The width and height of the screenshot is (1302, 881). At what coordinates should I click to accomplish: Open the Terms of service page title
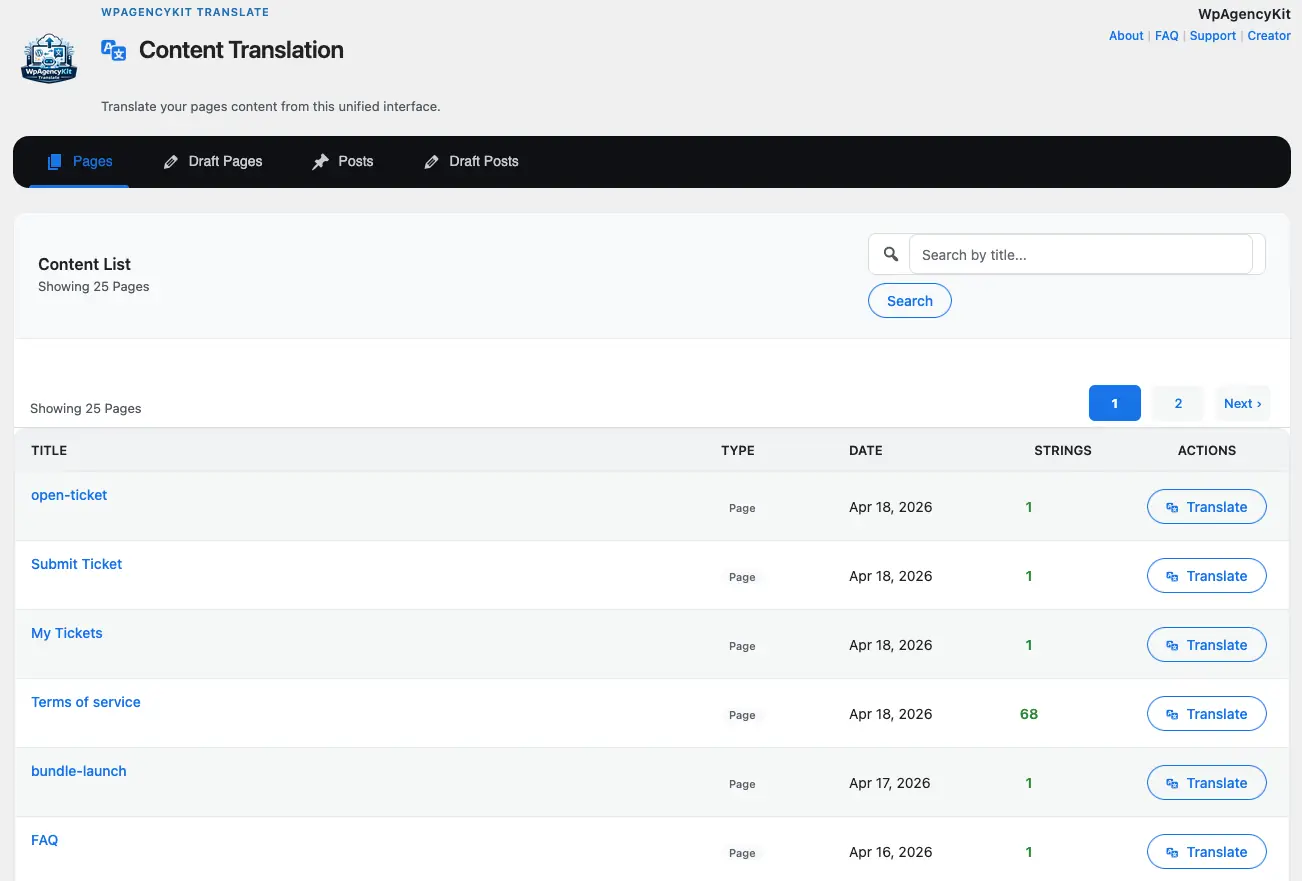(86, 702)
